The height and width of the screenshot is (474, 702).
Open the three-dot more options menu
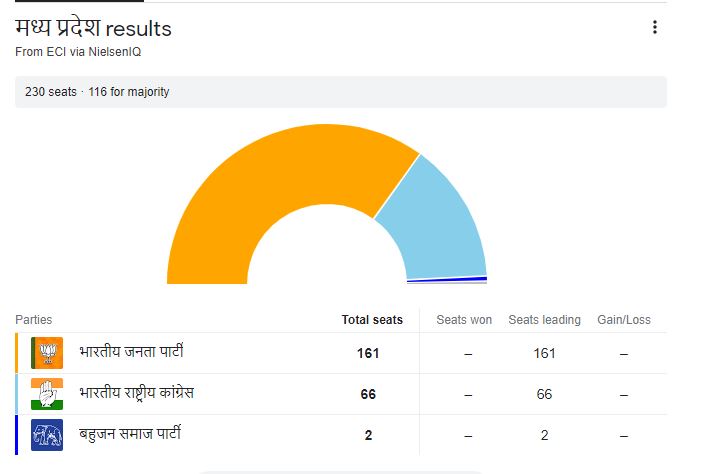click(x=655, y=27)
